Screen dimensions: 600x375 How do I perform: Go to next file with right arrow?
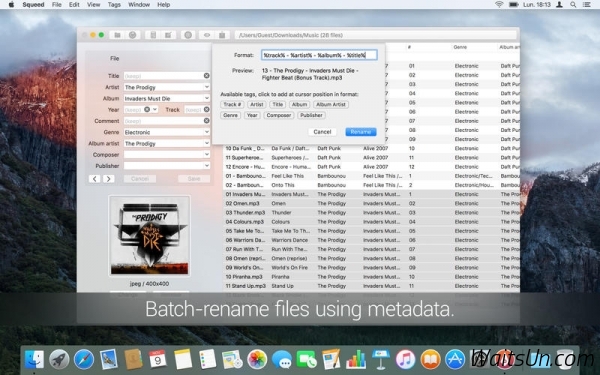(109, 179)
